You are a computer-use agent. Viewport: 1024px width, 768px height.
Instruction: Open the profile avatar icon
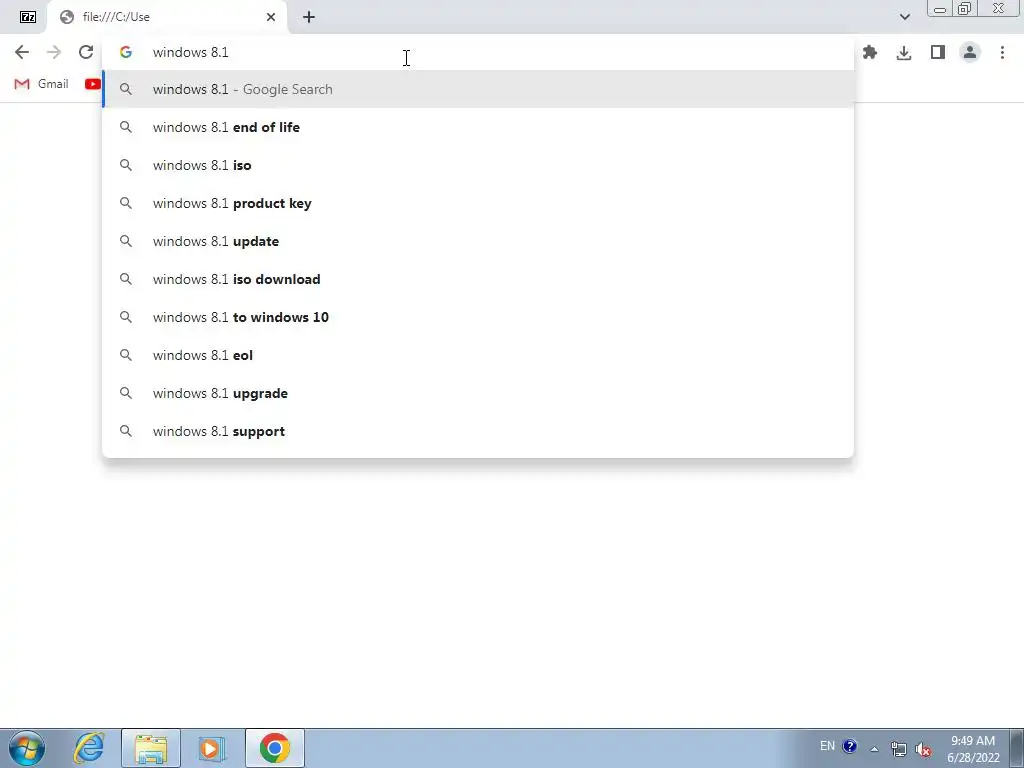point(970,52)
